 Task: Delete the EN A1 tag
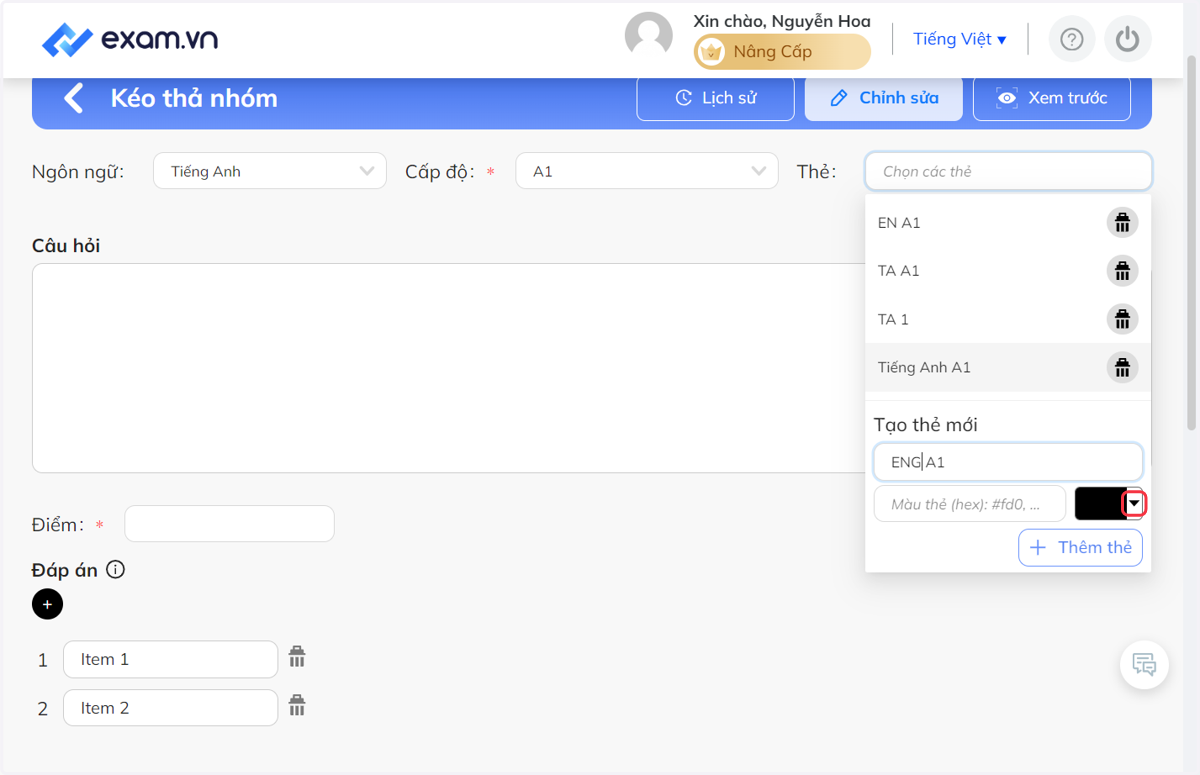pos(1122,223)
